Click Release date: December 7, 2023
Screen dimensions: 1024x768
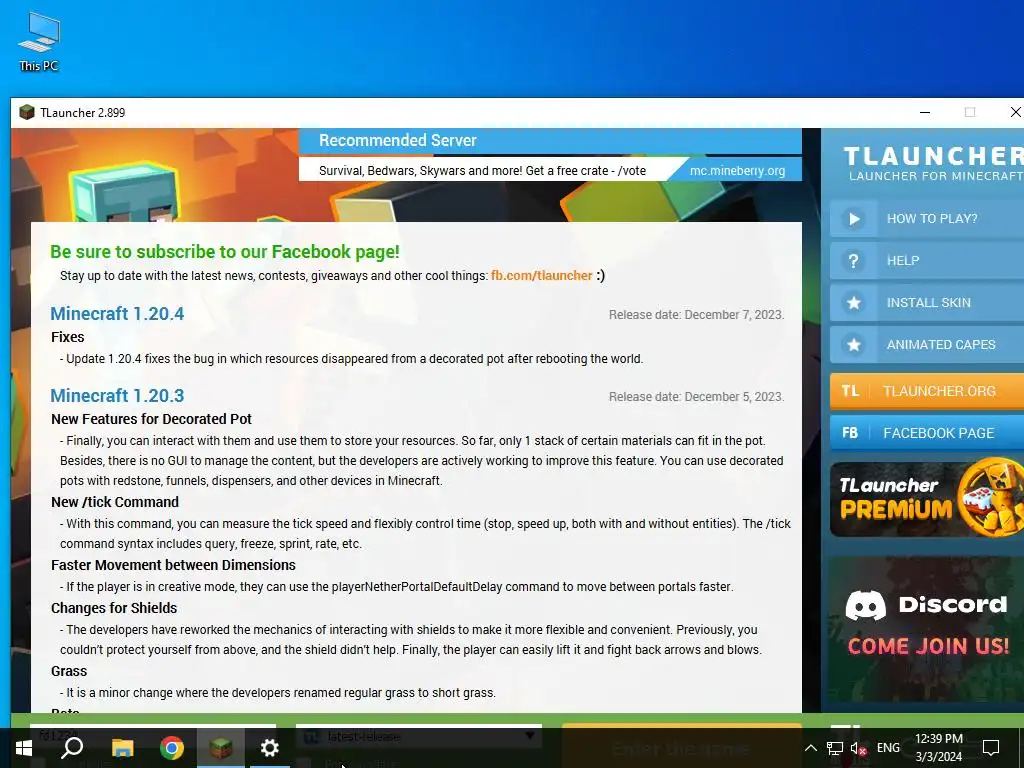(x=696, y=315)
